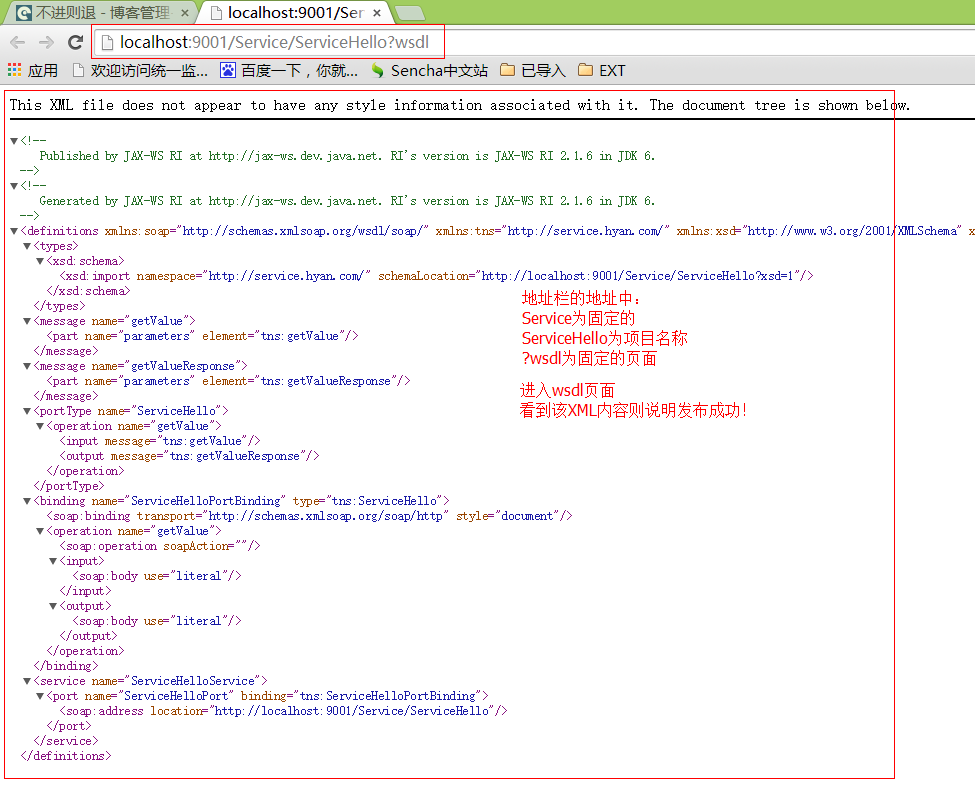
Task: Collapse the output element in binding
Action: pyautogui.click(x=53, y=606)
